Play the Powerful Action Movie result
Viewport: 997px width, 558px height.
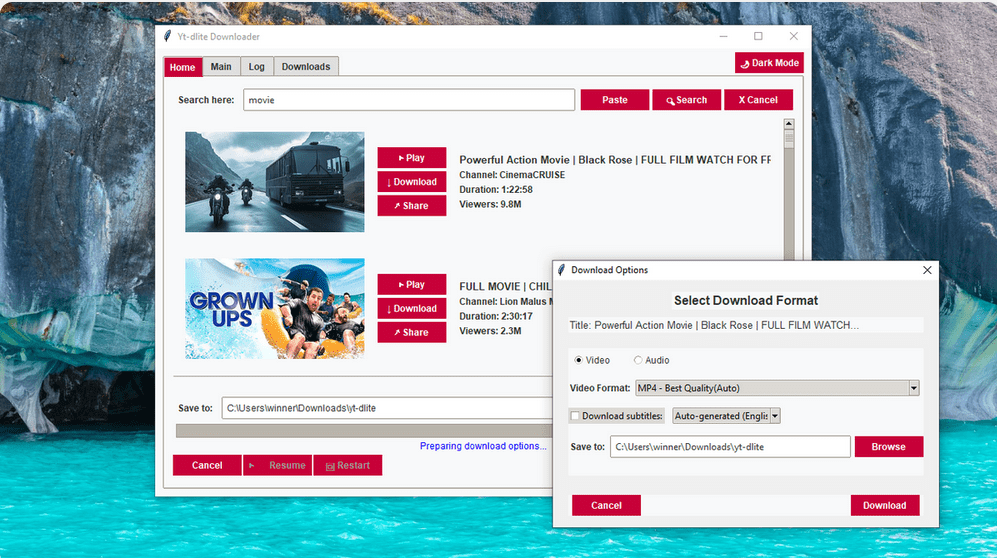[x=411, y=158]
